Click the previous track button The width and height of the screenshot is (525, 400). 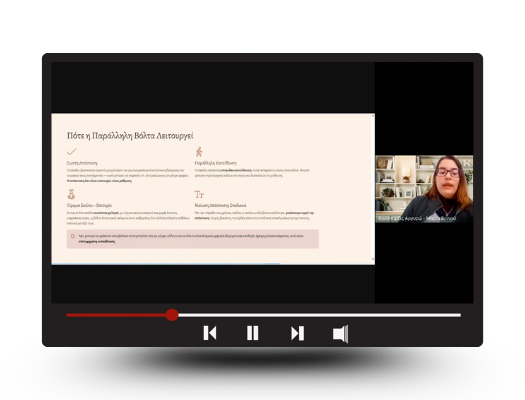click(210, 333)
